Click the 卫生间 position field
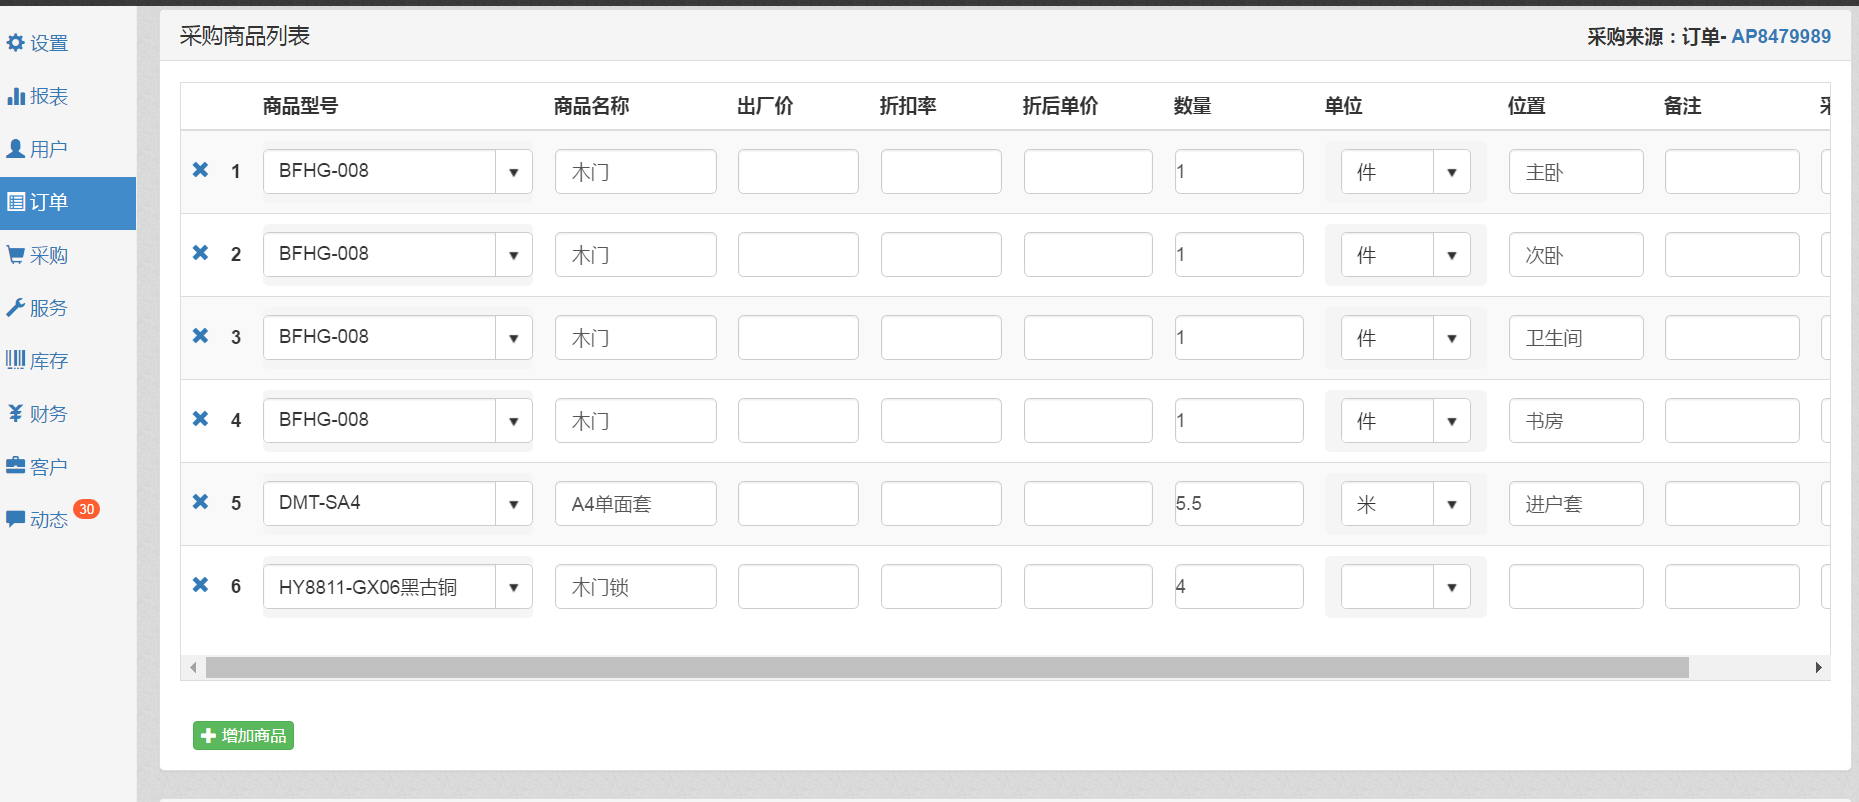The height and width of the screenshot is (802, 1859). point(1576,338)
